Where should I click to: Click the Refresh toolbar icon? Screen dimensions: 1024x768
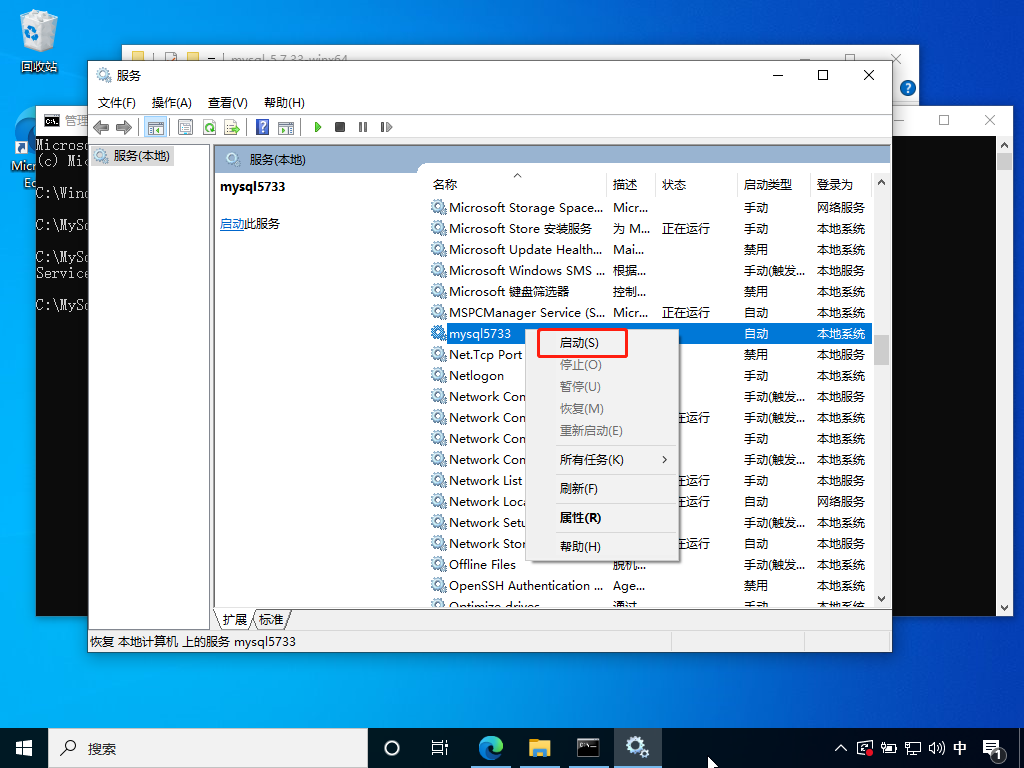[209, 127]
